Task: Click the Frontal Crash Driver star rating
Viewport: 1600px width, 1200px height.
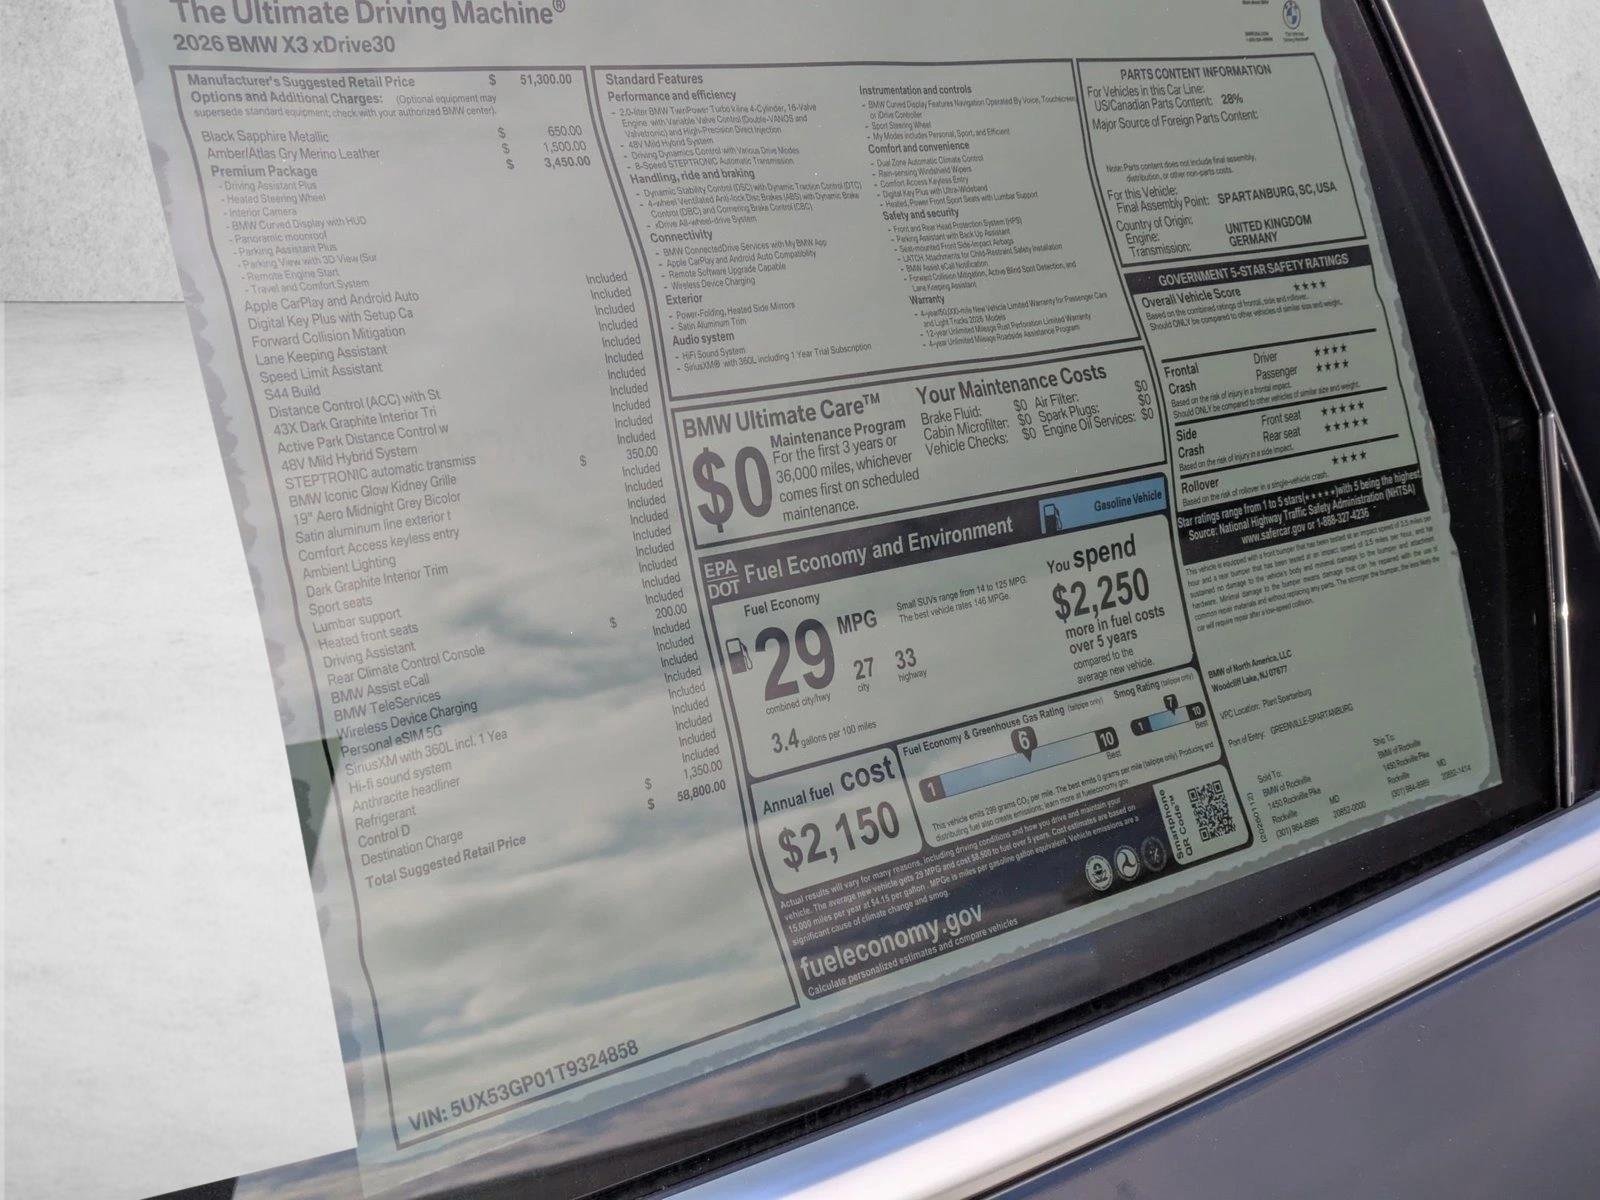Action: point(1329,351)
